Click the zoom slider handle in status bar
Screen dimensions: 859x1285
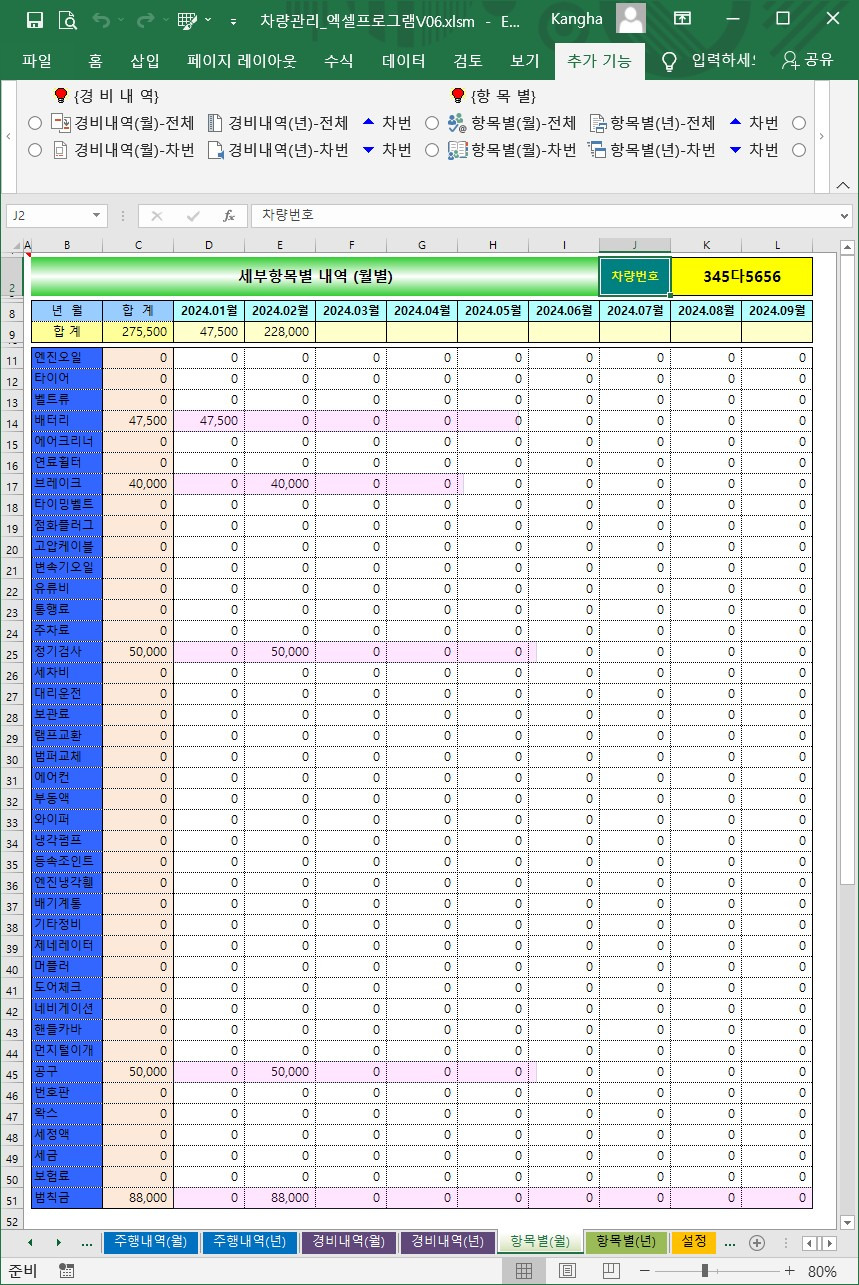coord(705,1271)
